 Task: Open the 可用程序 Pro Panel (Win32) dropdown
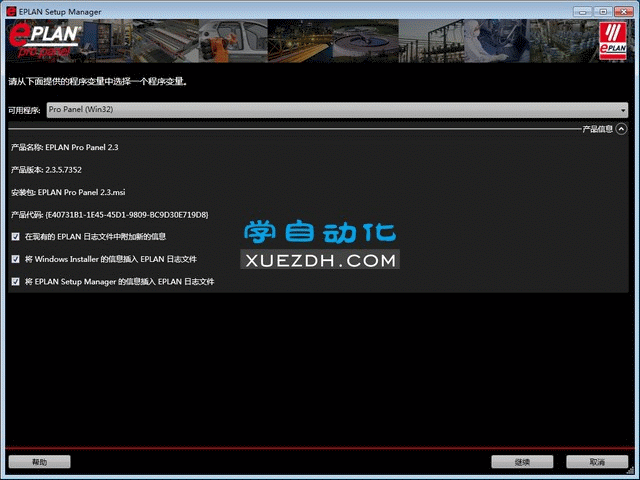[x=337, y=110]
